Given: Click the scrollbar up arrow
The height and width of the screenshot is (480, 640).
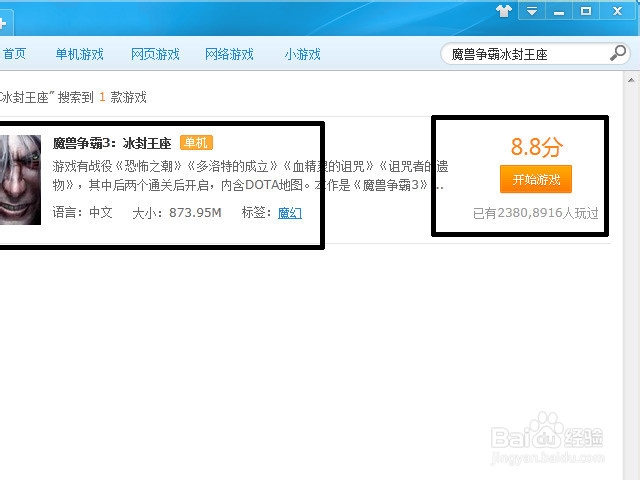Looking at the screenshot, I should pyautogui.click(x=631, y=80).
